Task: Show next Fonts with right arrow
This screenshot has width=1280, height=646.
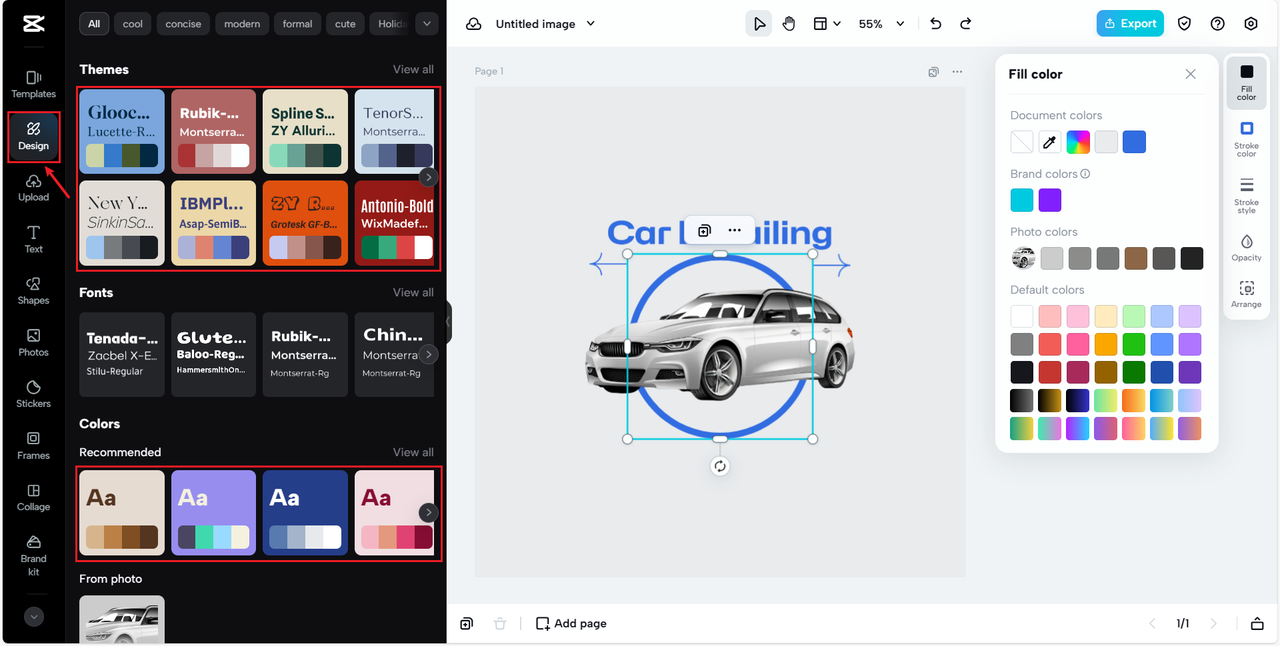Action: pyautogui.click(x=428, y=354)
